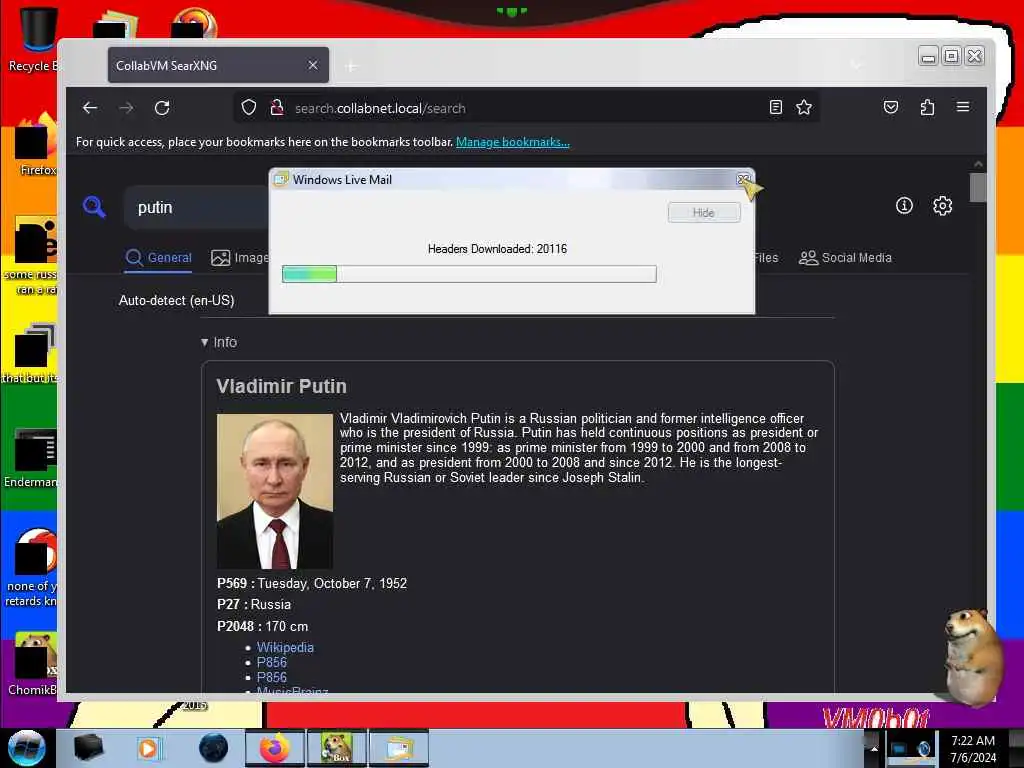Viewport: 1024px width, 768px height.
Task: Click the Vladimir Putin heading
Action: pyautogui.click(x=281, y=386)
